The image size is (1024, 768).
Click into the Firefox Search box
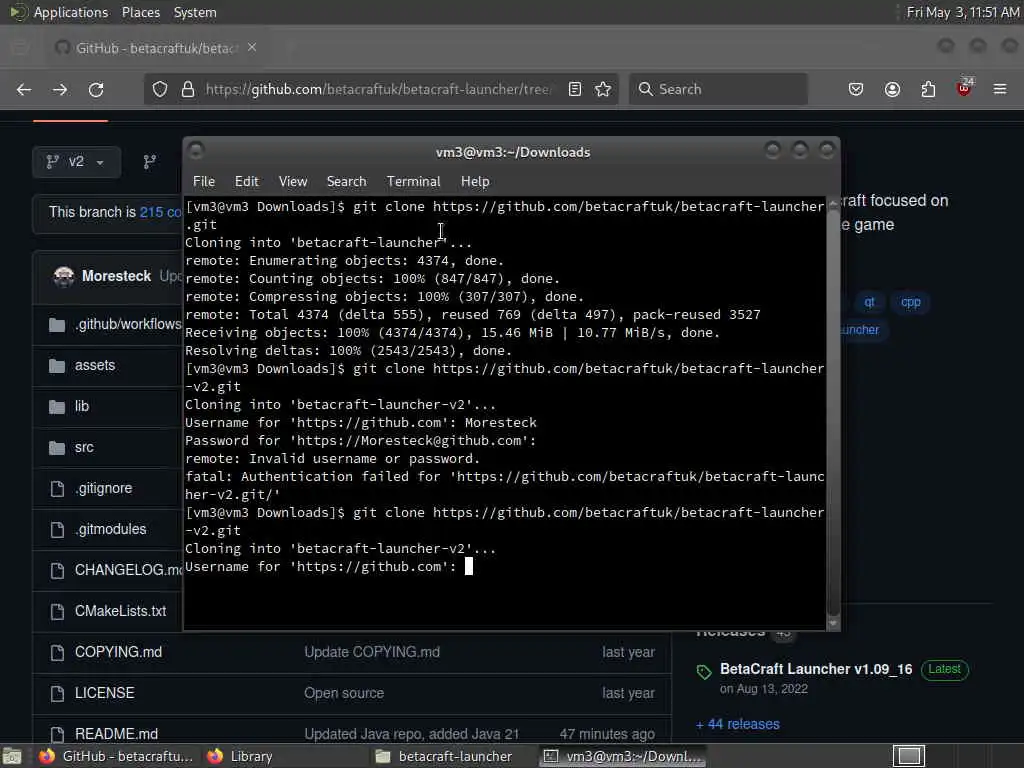click(x=718, y=89)
